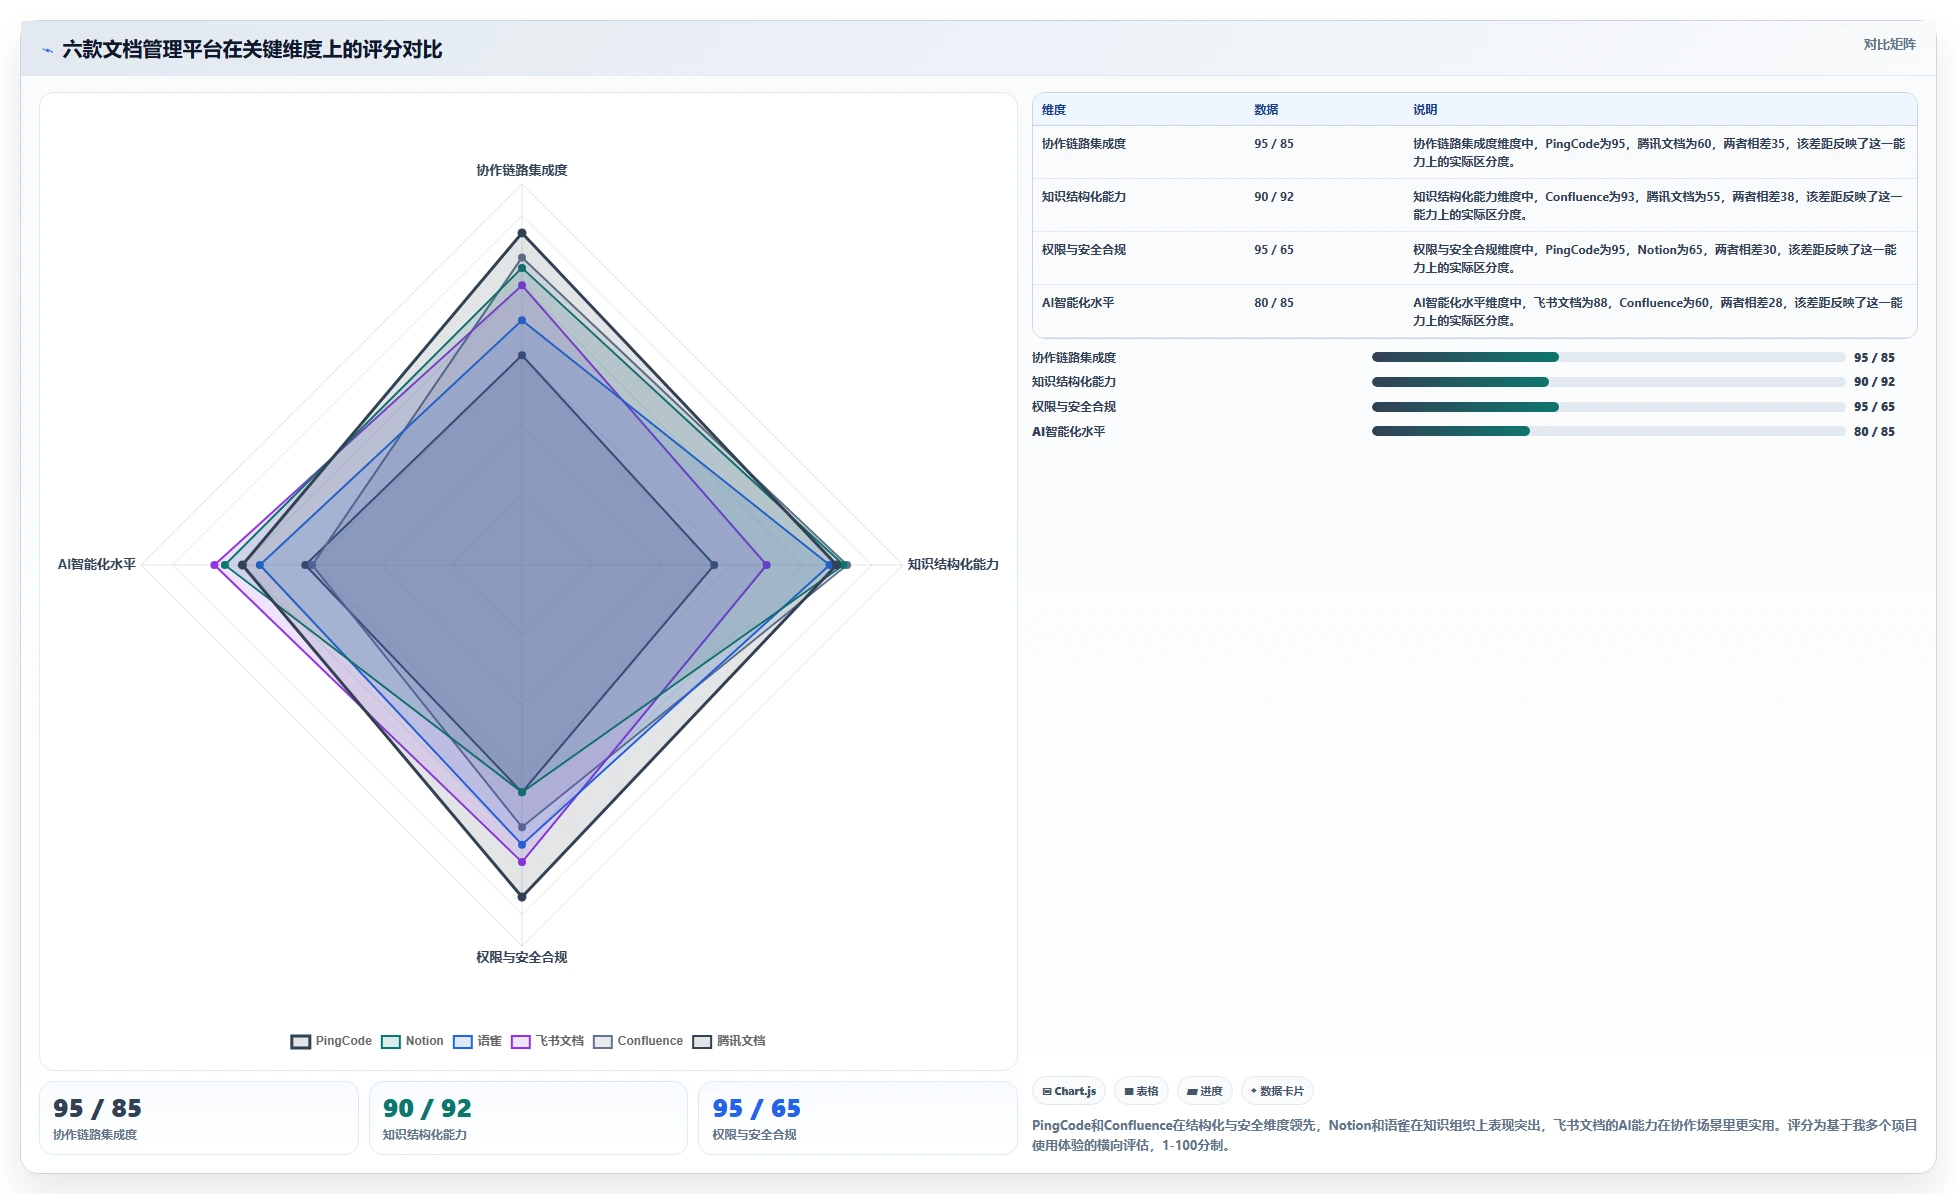Viewport: 1957px width, 1194px height.
Task: Toggle 飞书文档 legend entry
Action: pyautogui.click(x=547, y=1041)
